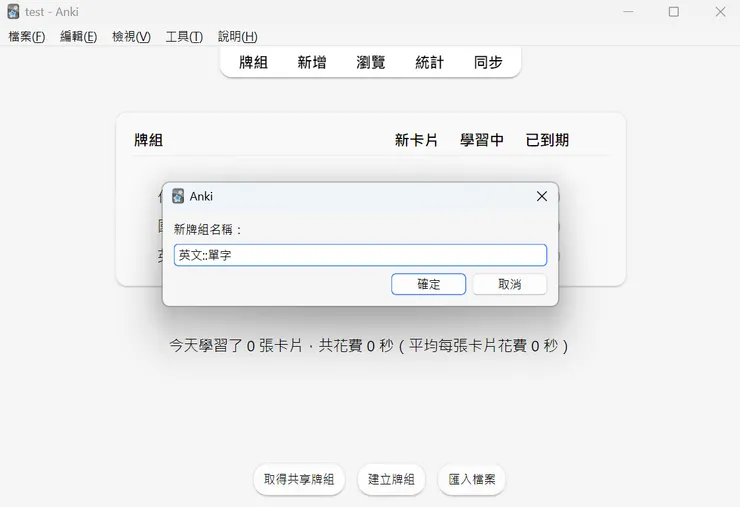Open the 工具(T) menu
Viewport: 740px width, 507px height.
184,36
